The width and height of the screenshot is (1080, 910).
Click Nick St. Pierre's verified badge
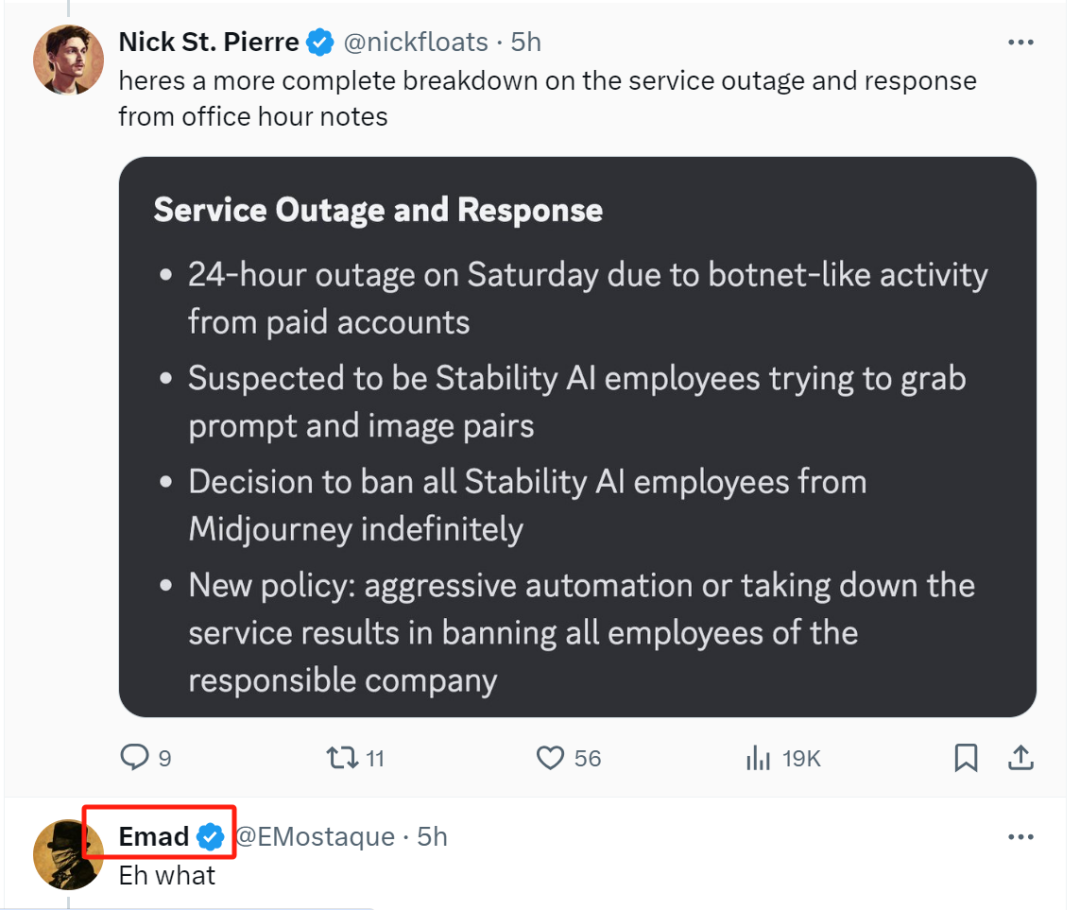(319, 42)
